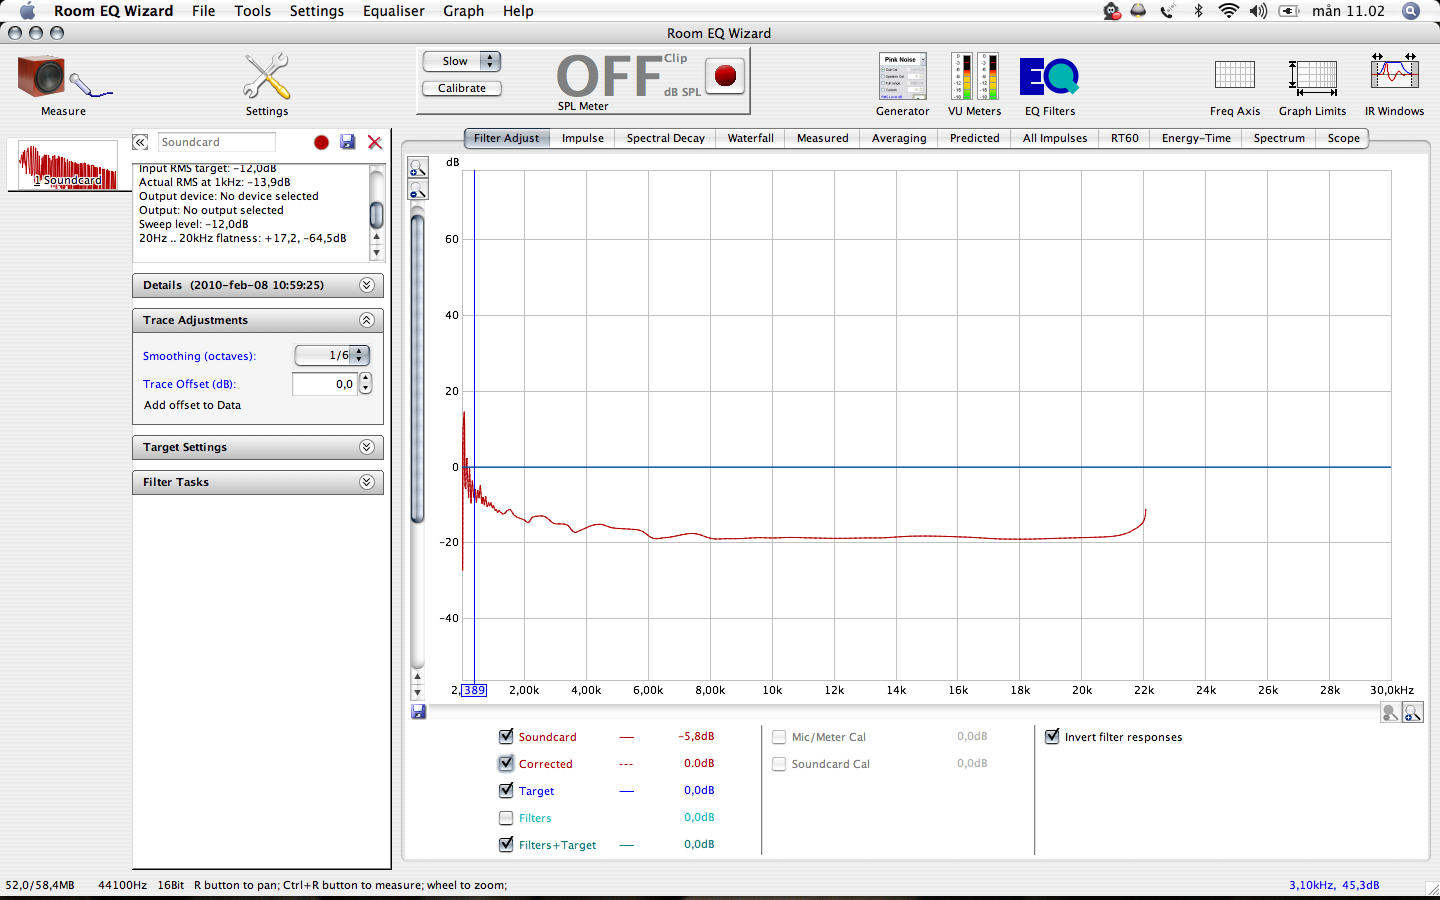This screenshot has width=1440, height=900.
Task: Uncheck Invert filter responses
Action: coord(1052,736)
